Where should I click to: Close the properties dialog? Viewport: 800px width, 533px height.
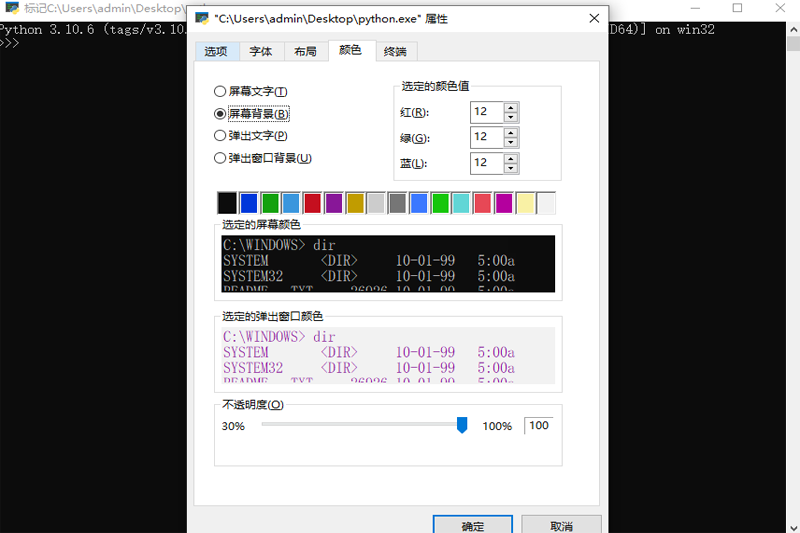point(594,19)
